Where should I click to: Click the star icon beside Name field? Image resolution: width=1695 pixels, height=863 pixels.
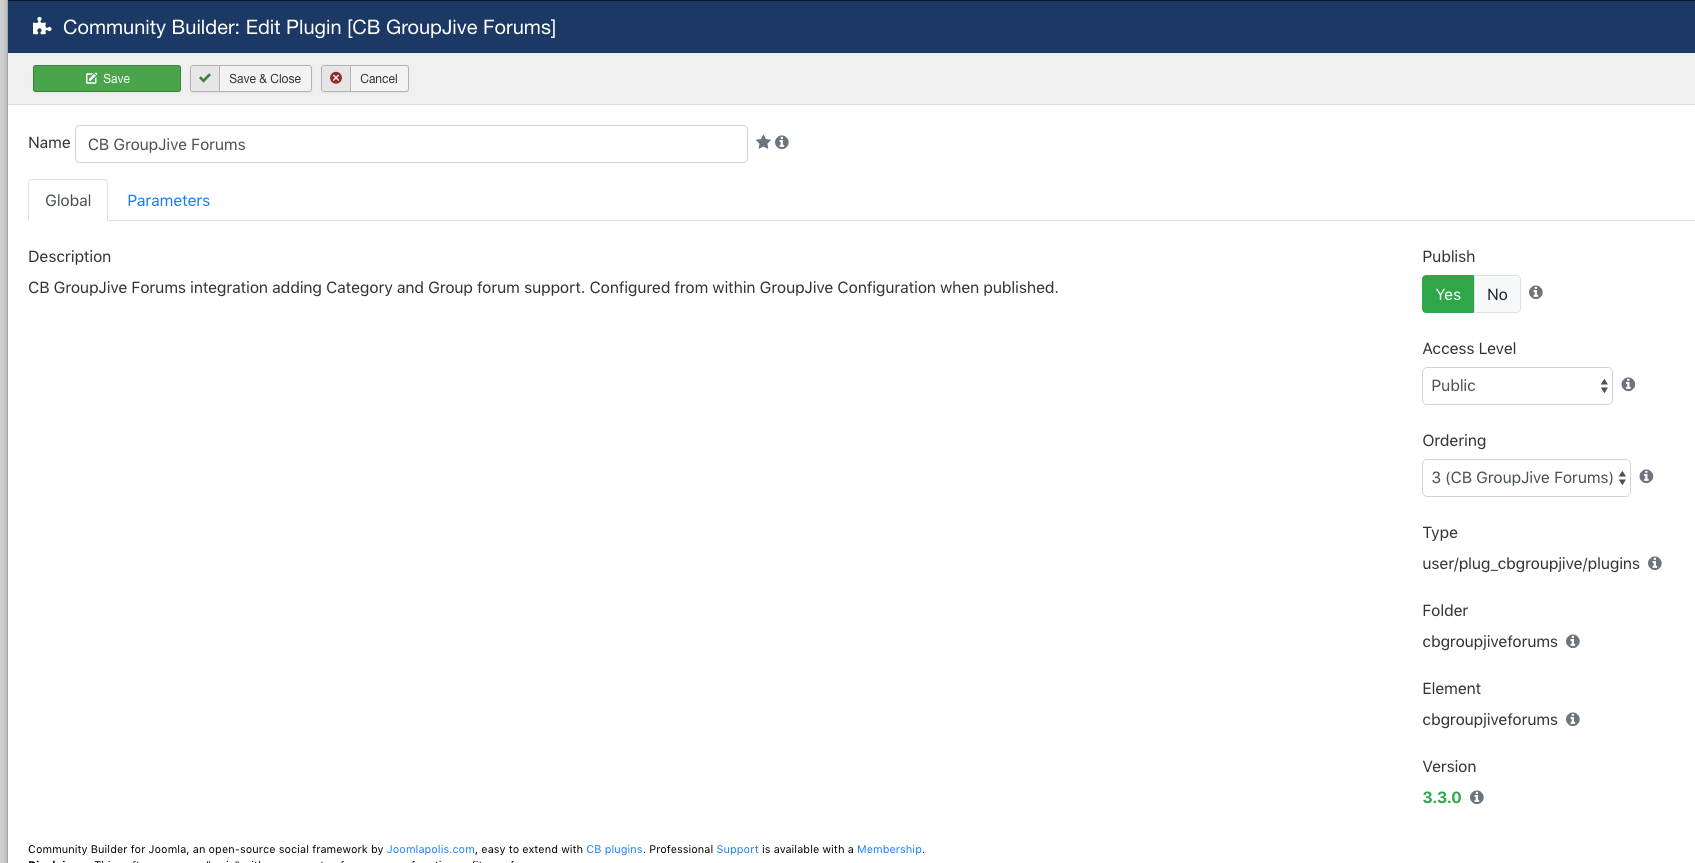click(x=763, y=142)
